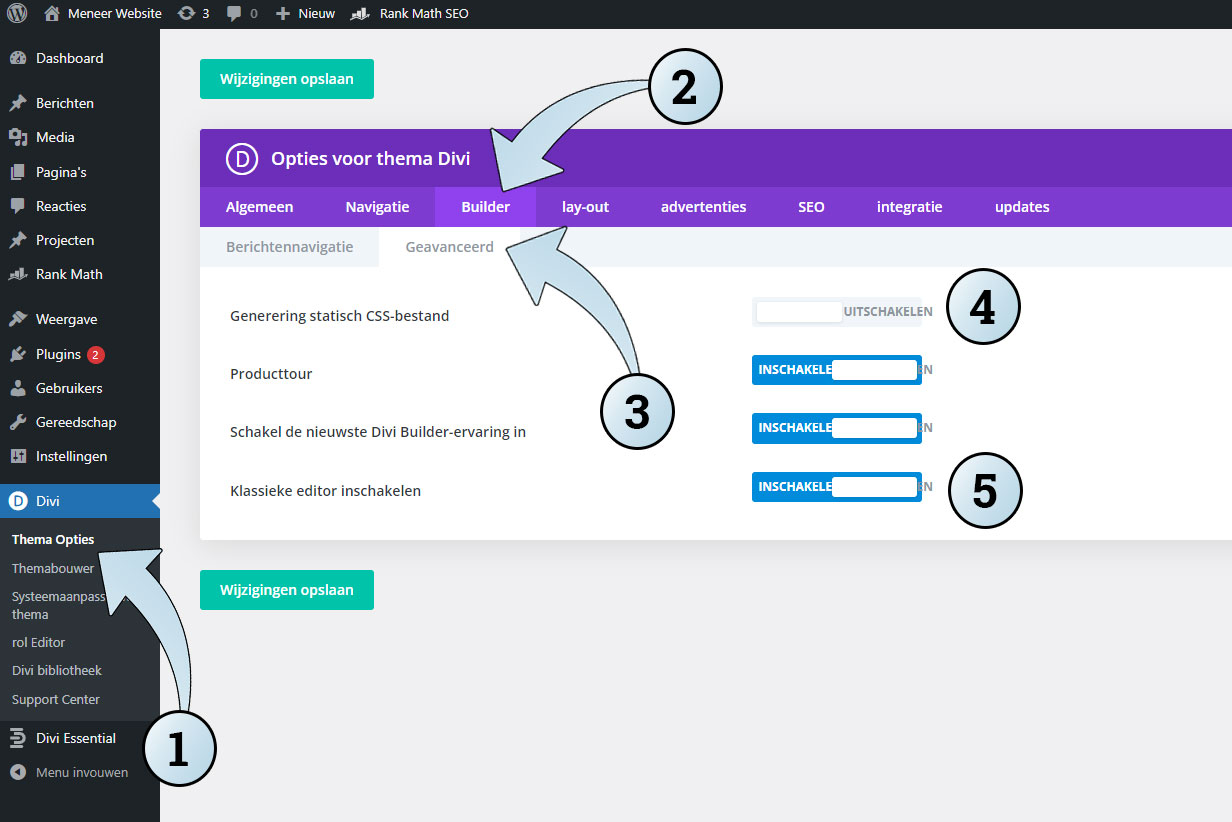Click the updates refresh icon
This screenshot has height=822, width=1232.
186,14
